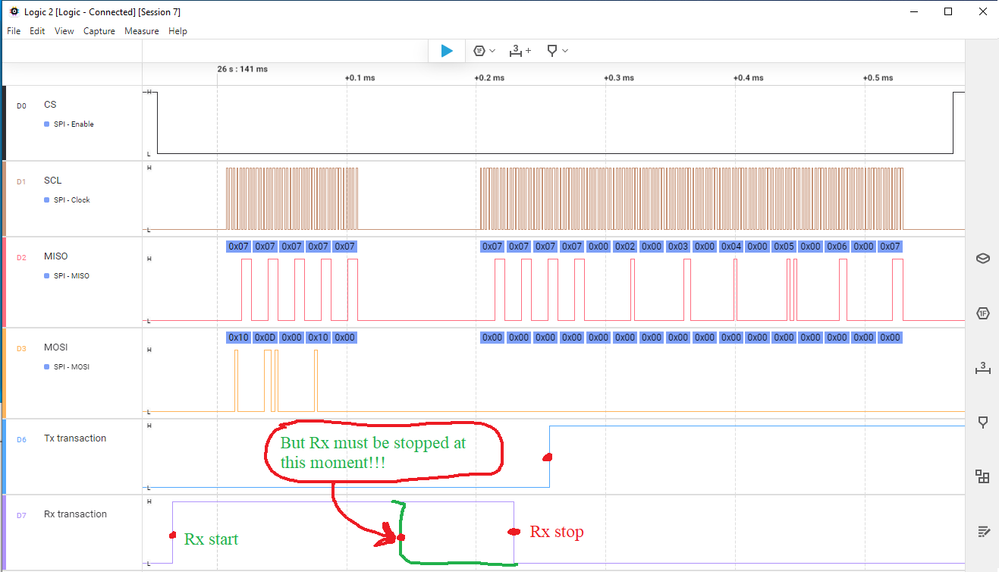Select the 0x02 decoded byte on MISO

[x=624, y=247]
